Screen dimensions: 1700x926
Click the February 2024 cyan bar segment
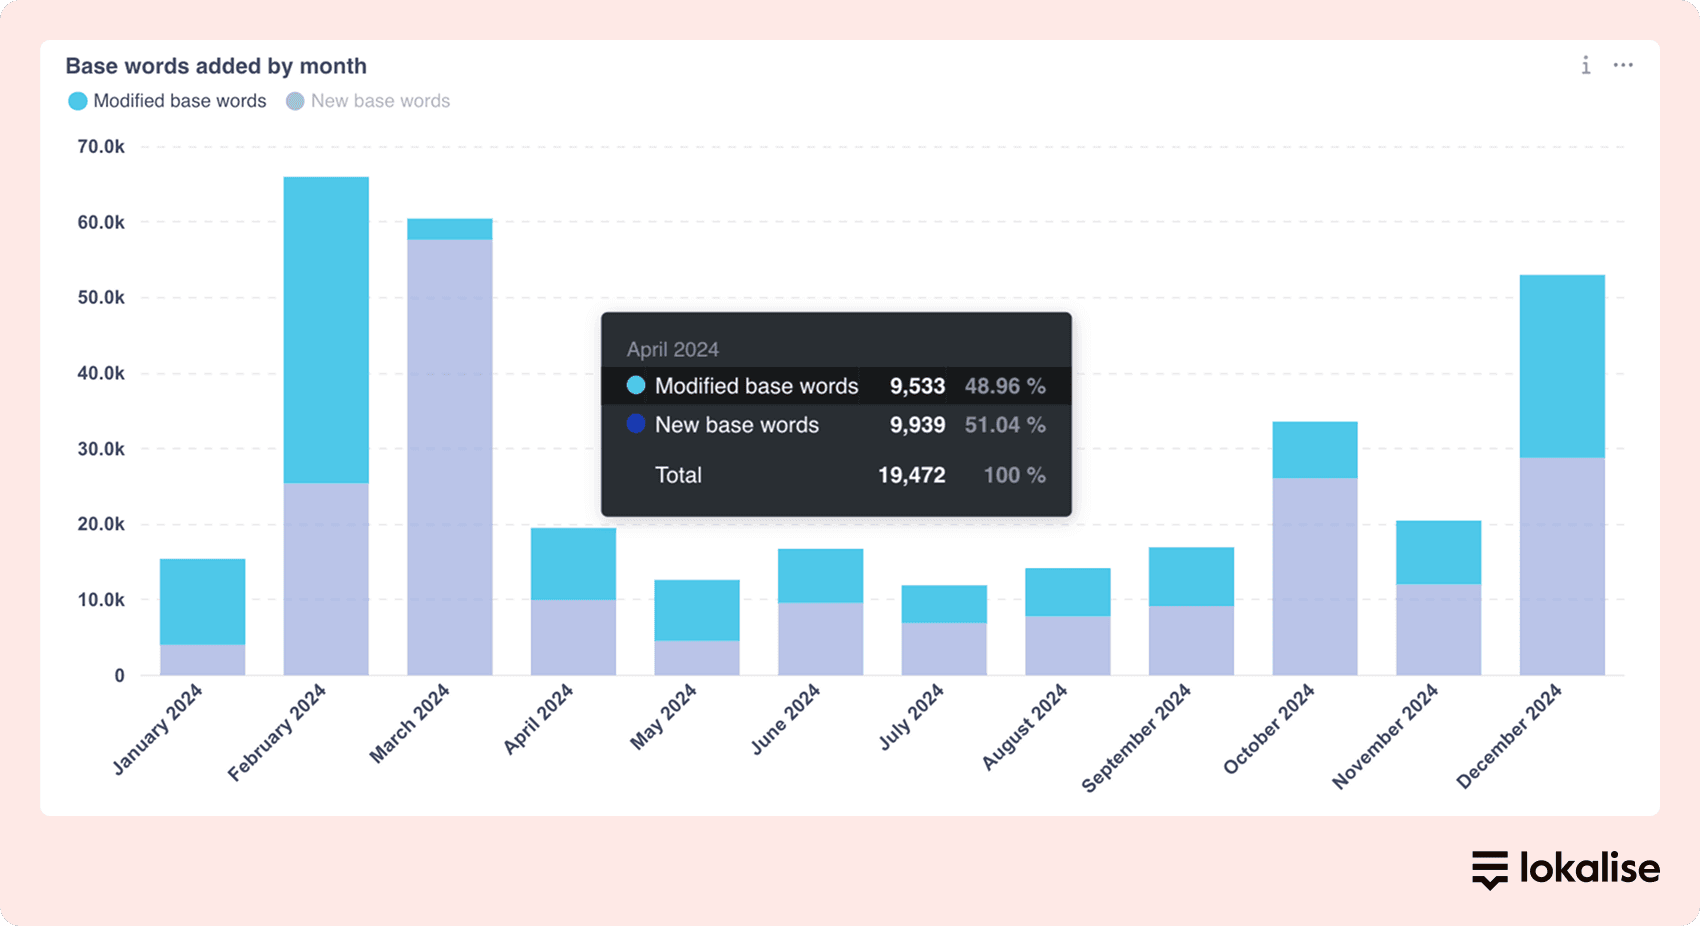point(326,330)
